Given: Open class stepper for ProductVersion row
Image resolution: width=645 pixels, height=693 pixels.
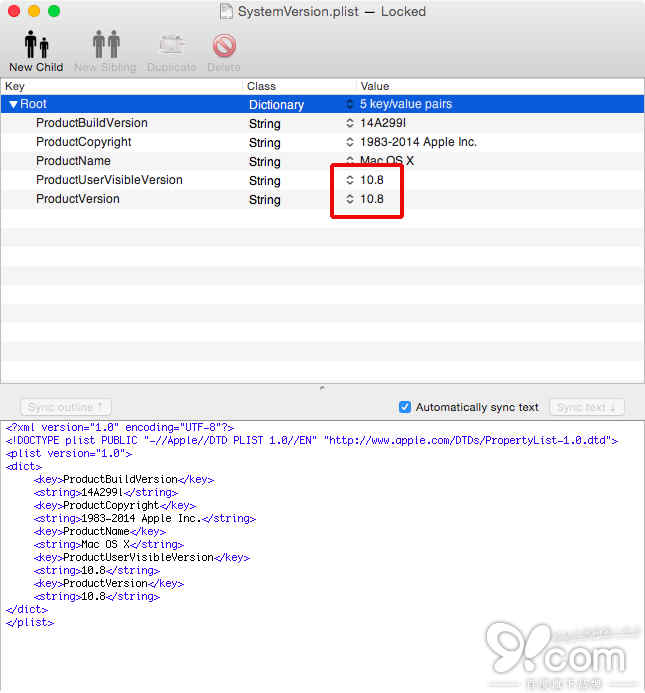Looking at the screenshot, I should click(350, 199).
